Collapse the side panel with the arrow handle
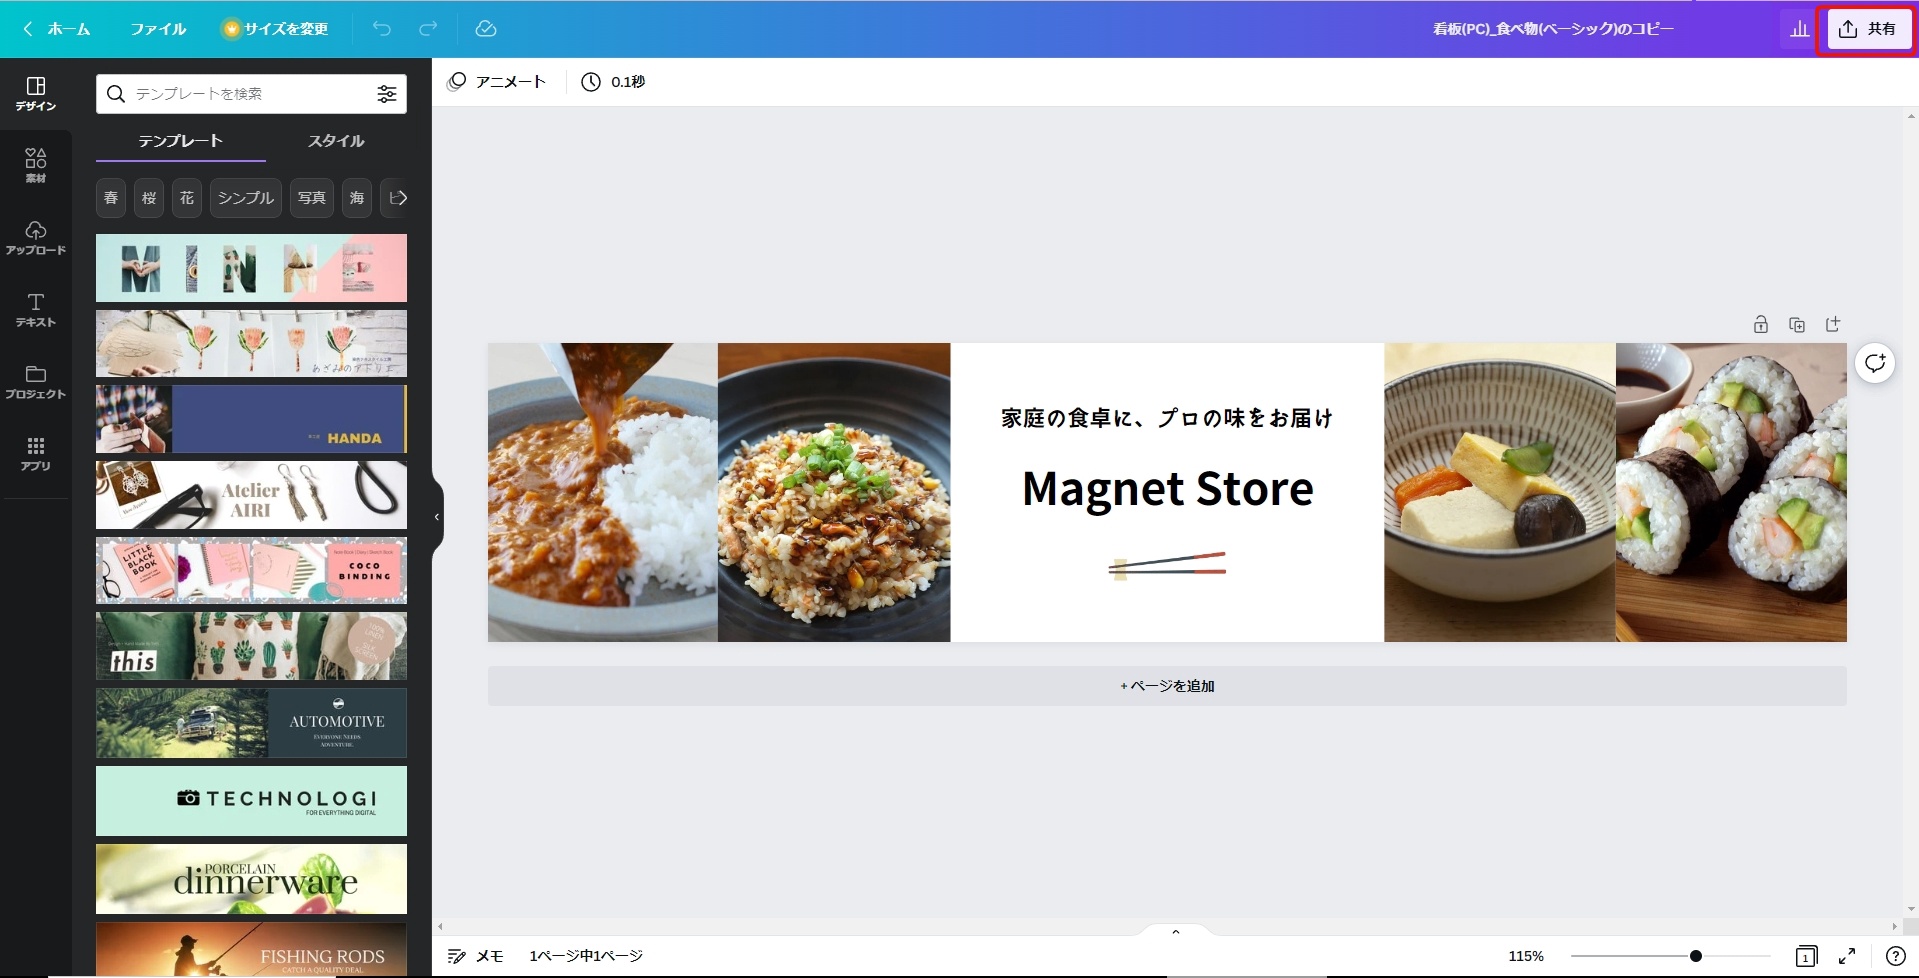The height and width of the screenshot is (978, 1919). click(437, 517)
